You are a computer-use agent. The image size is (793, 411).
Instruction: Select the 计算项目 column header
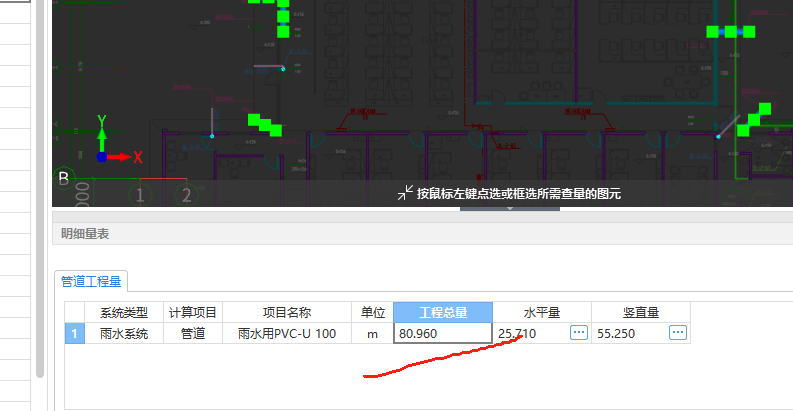click(x=193, y=312)
